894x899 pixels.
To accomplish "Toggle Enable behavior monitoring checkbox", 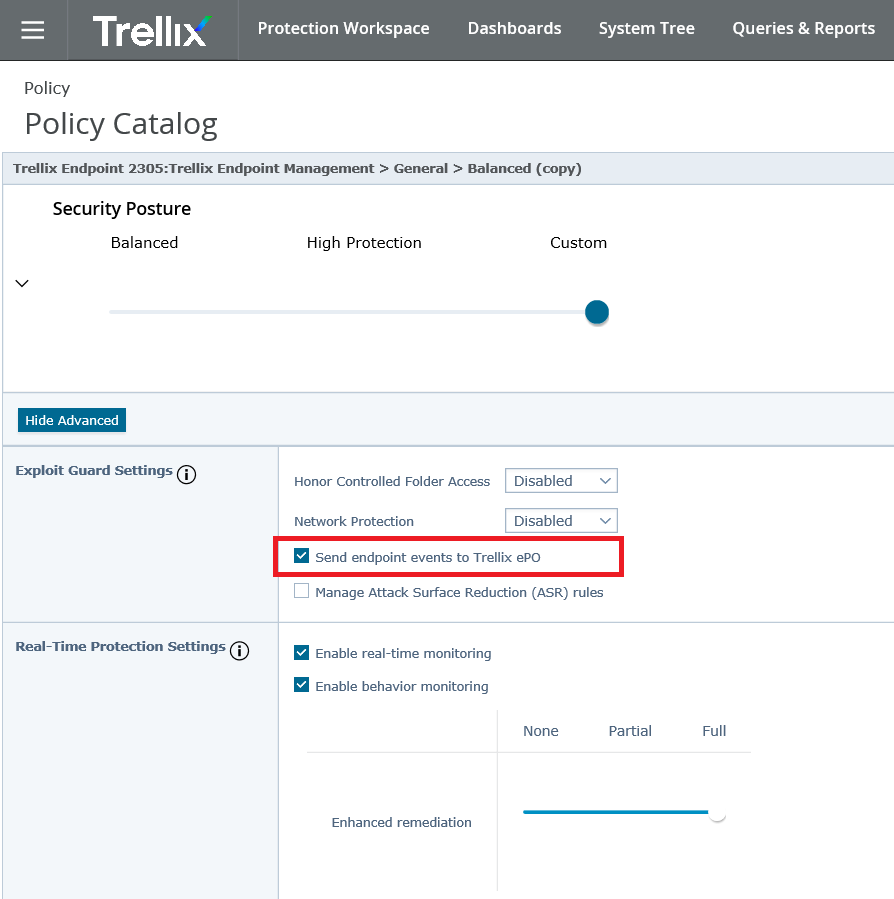I will (x=302, y=685).
